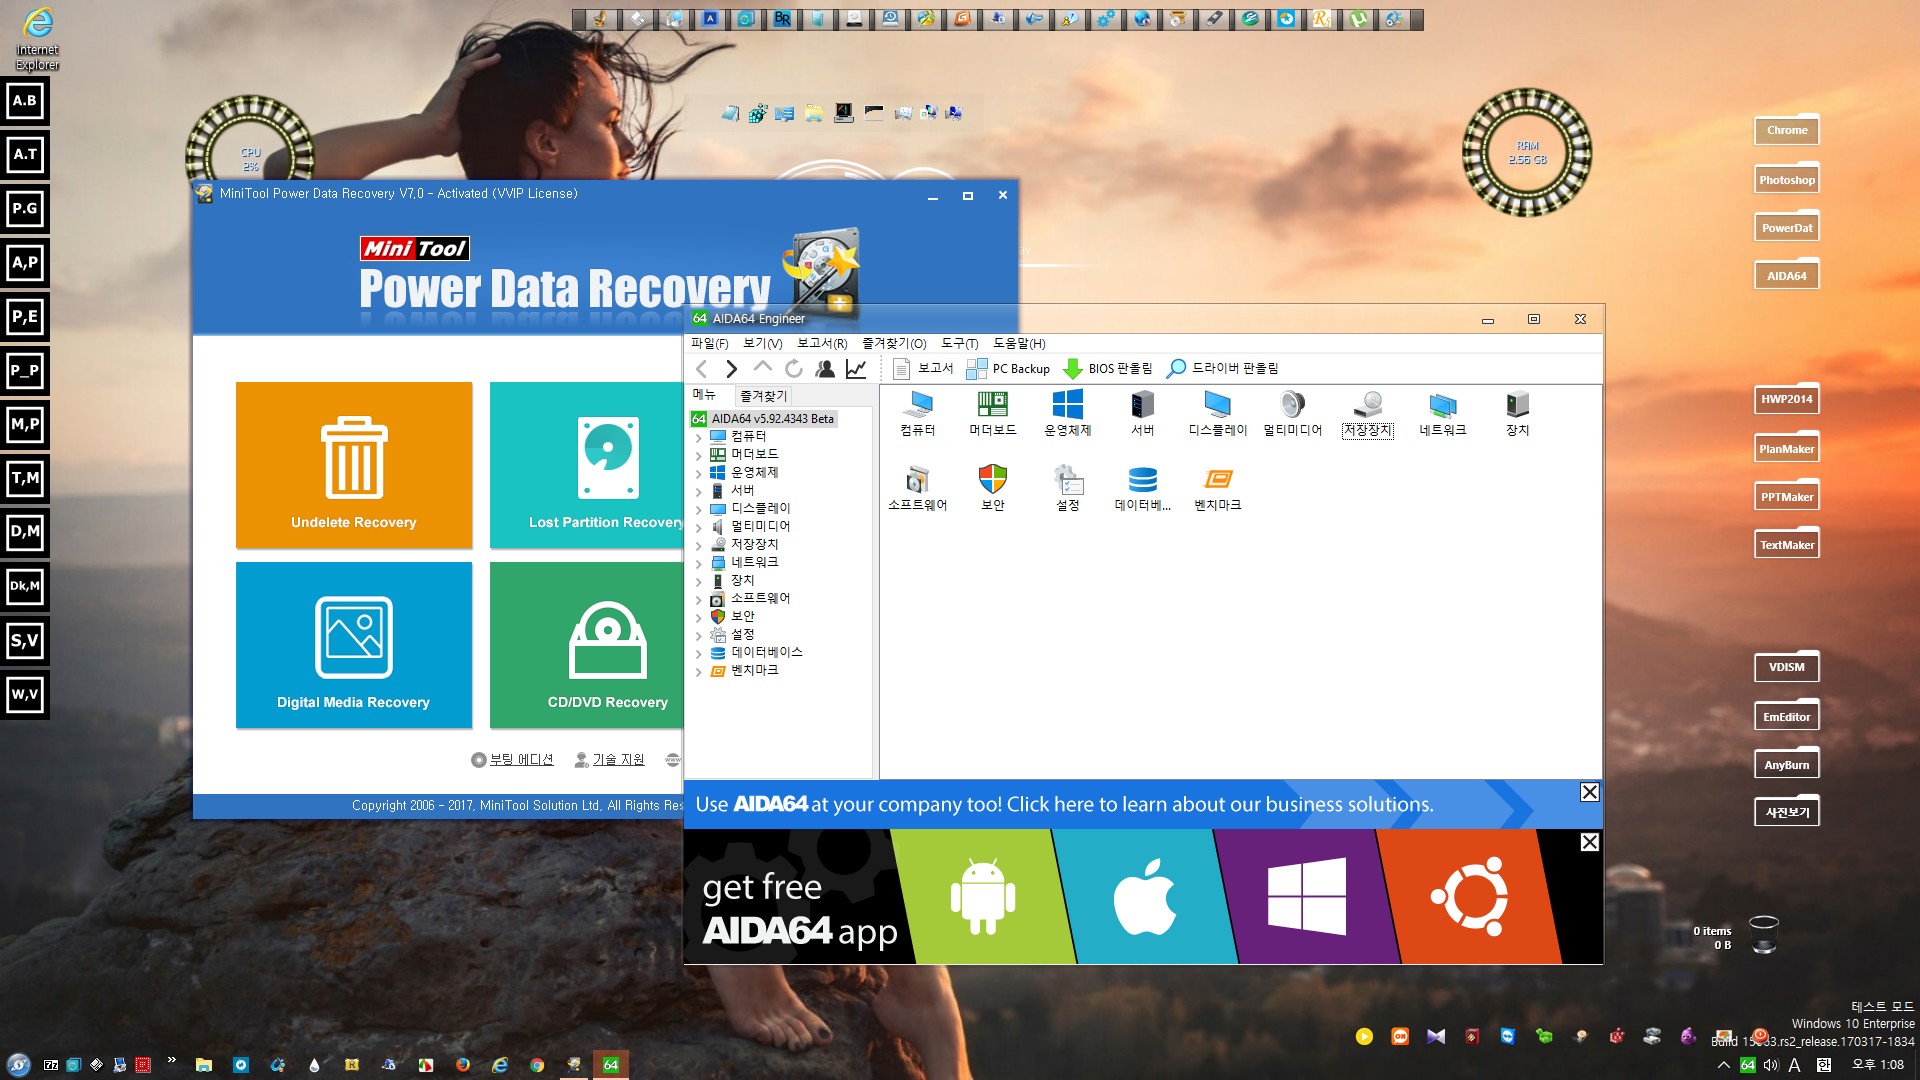
Task: Expand the 소프트웨어 tree node
Action: tap(698, 600)
